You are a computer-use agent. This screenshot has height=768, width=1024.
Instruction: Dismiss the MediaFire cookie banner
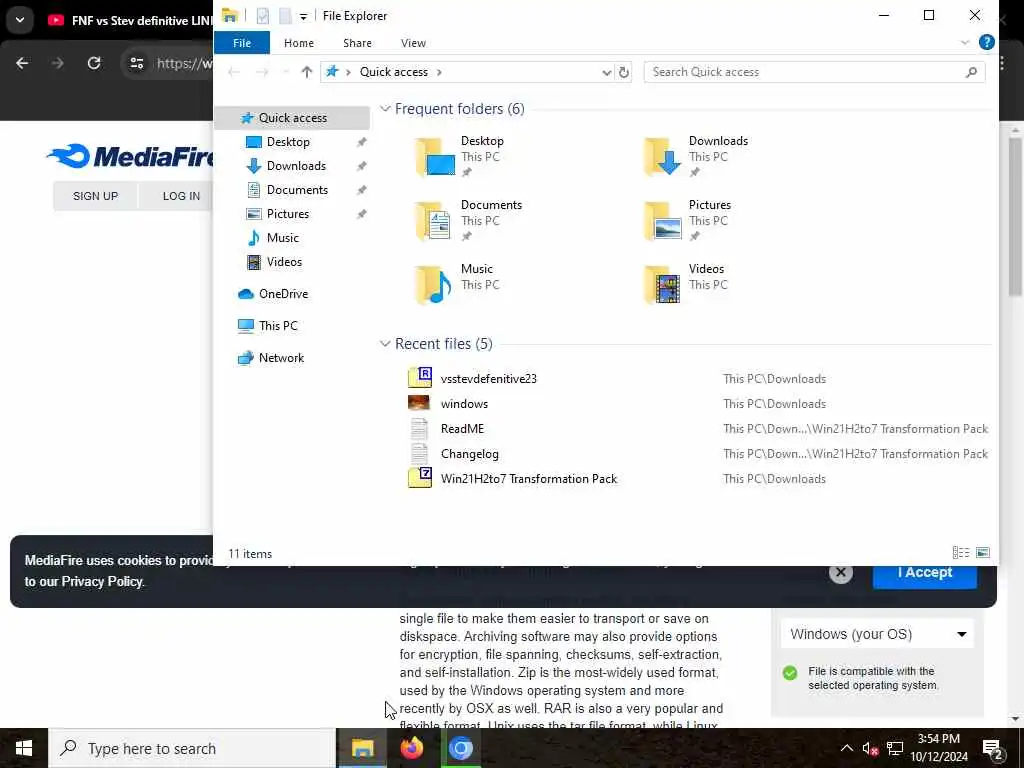click(x=840, y=573)
